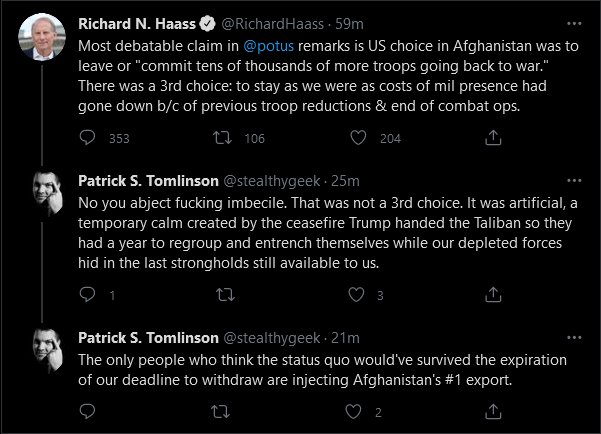The image size is (601, 434).
Task: Share Tomlinson's 21m tweet
Action: [x=493, y=411]
